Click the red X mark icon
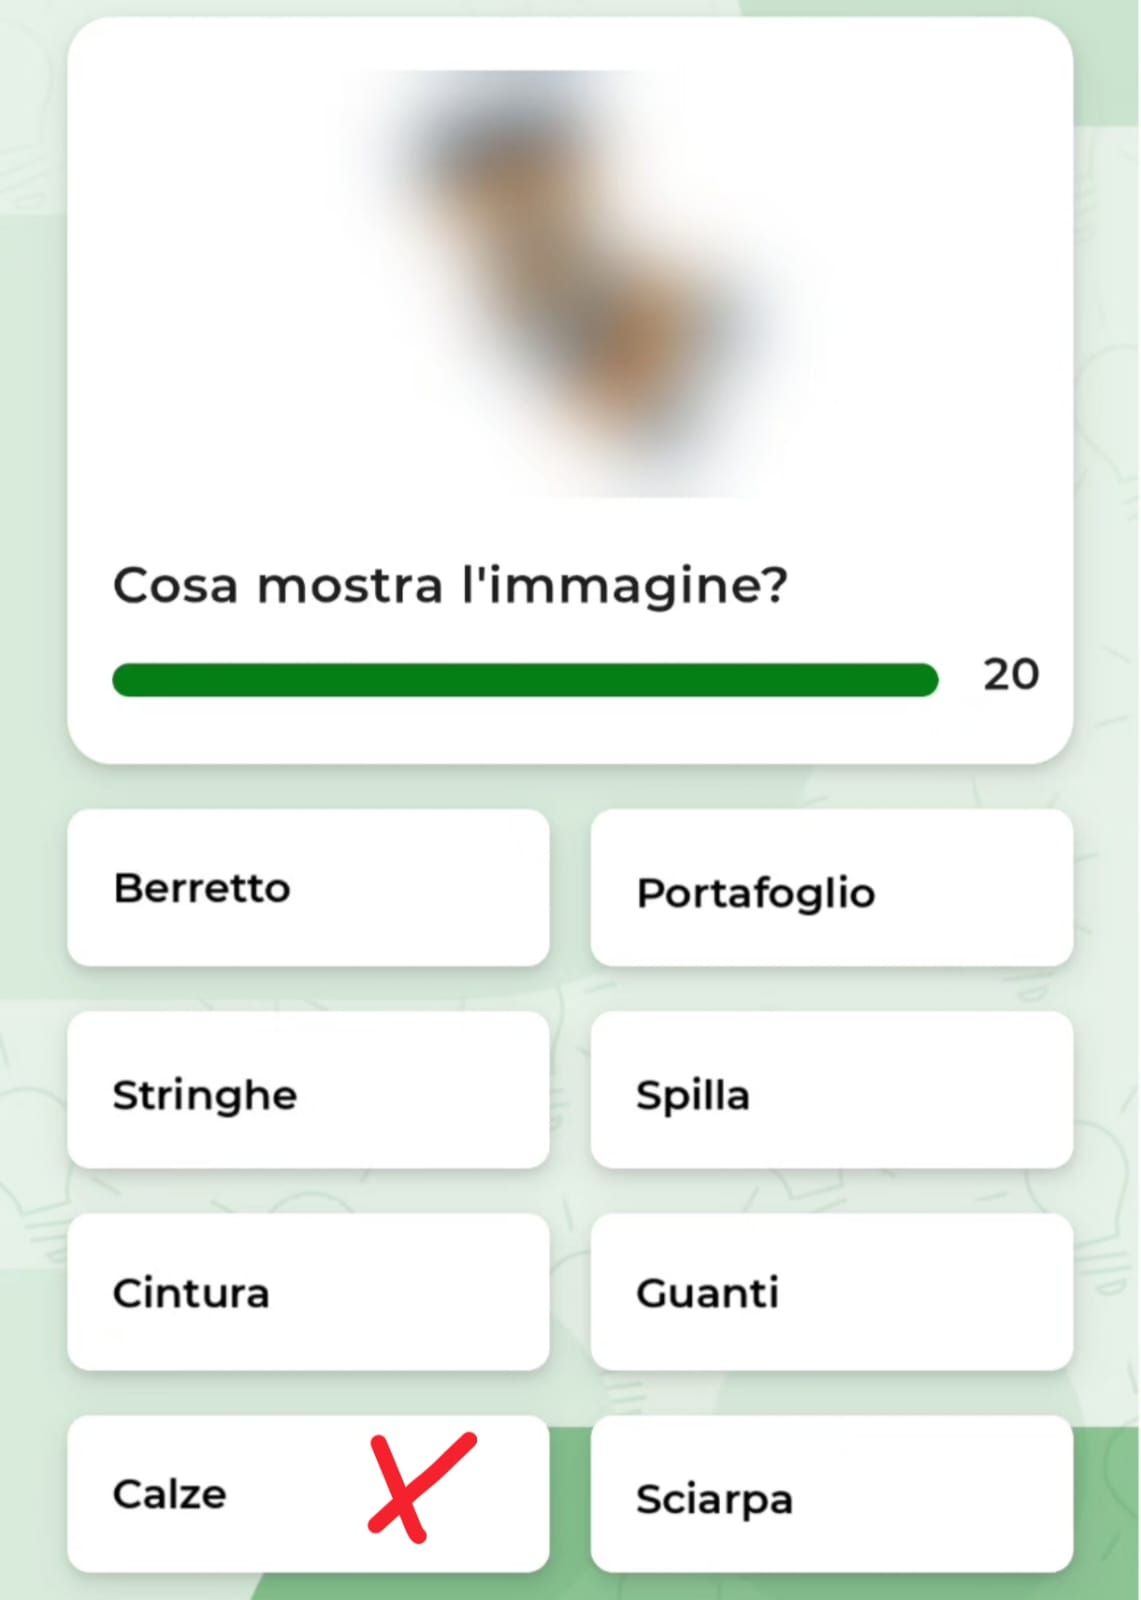1141x1600 pixels. click(420, 1486)
